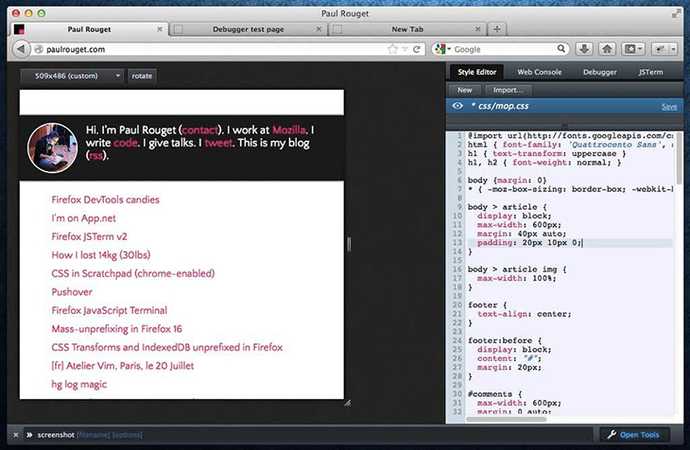Select the JSTerm tab
690x450 pixels.
(x=651, y=72)
